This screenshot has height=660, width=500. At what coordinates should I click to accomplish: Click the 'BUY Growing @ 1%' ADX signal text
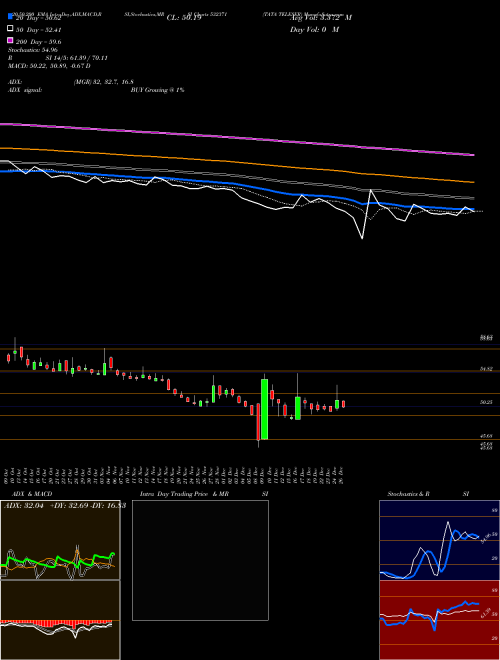click(x=157, y=90)
